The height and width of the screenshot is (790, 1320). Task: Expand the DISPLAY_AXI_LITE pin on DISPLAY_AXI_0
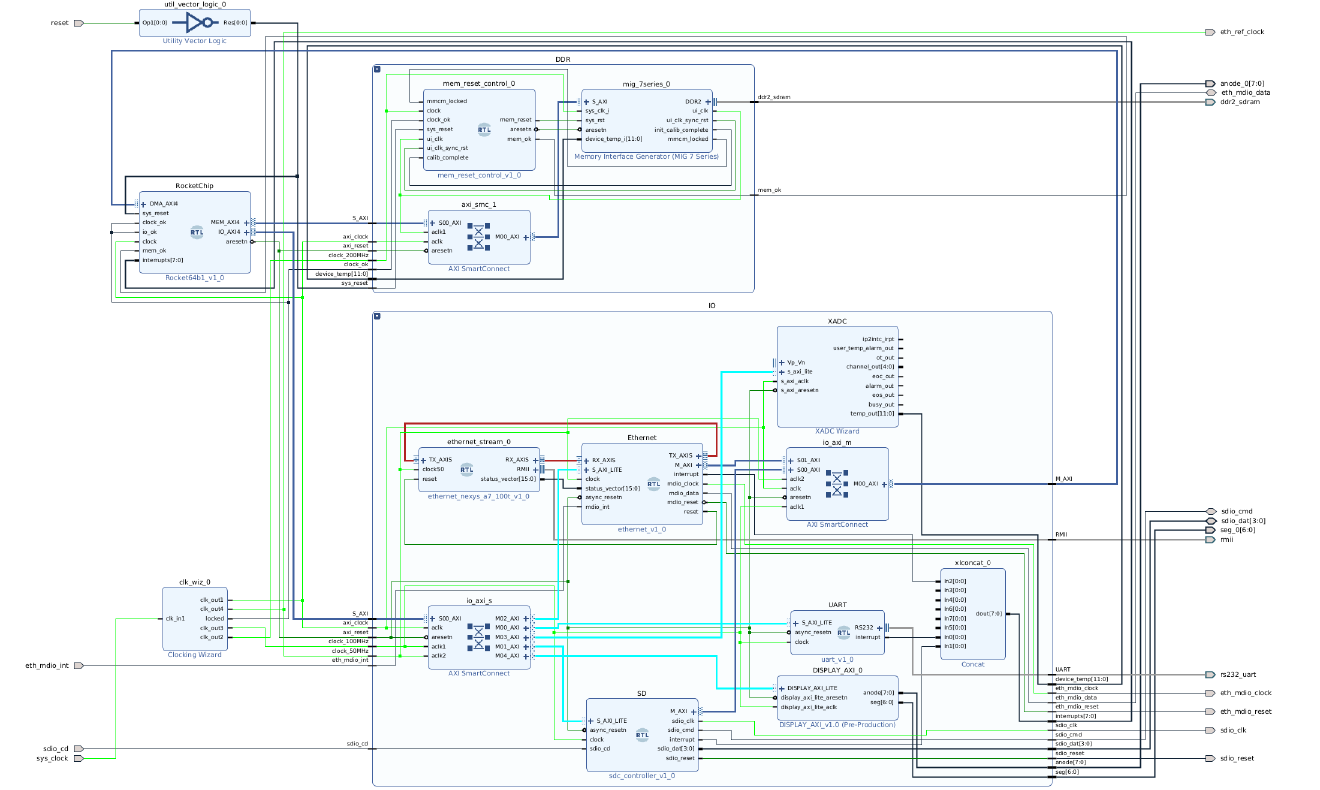pyautogui.click(x=781, y=688)
